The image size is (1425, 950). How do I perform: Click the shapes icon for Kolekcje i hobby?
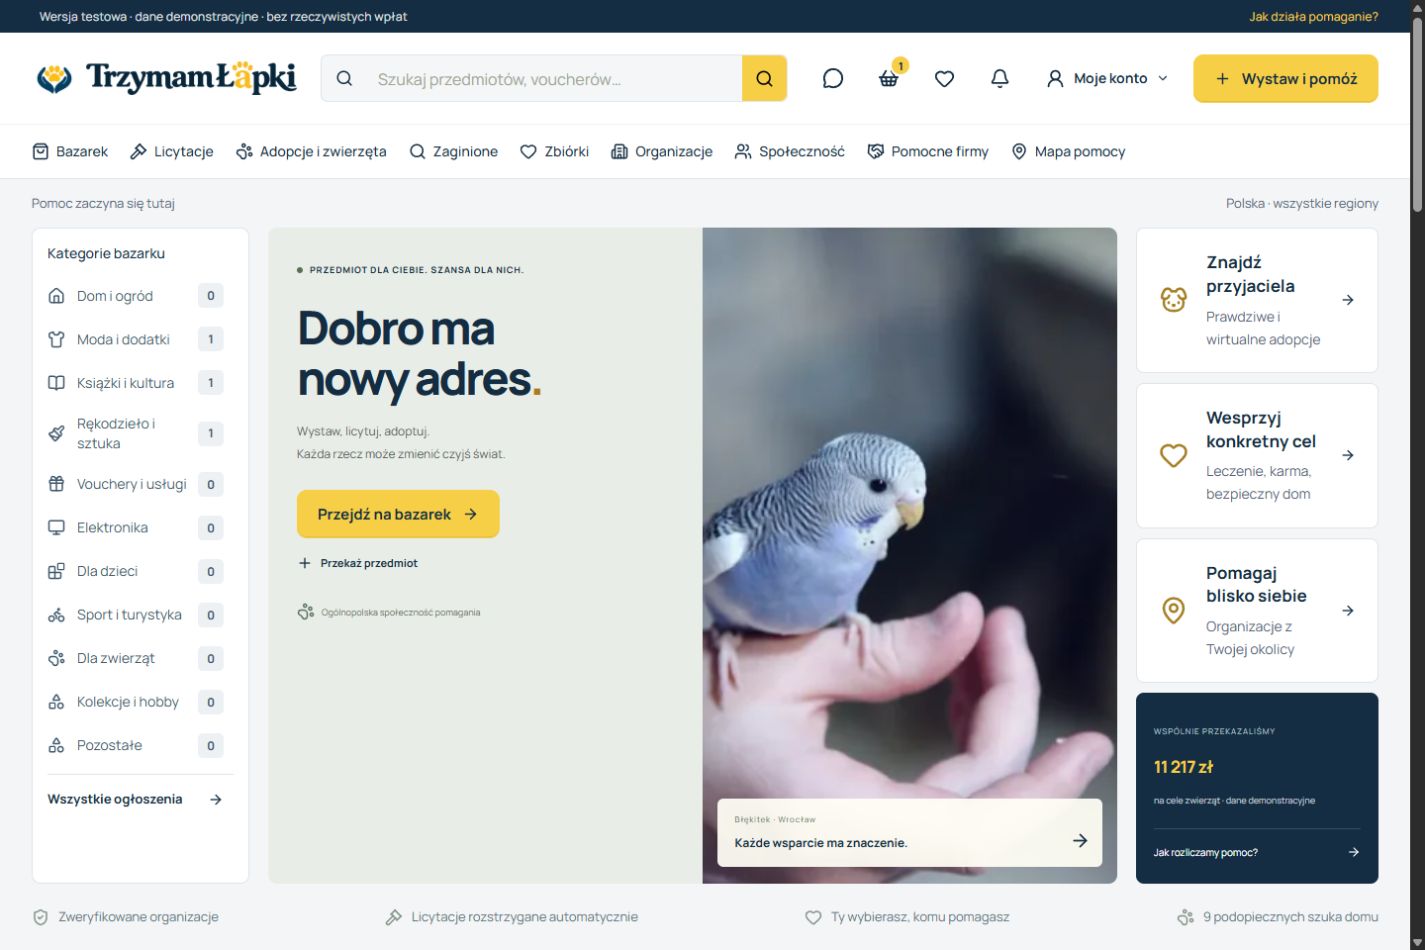pos(56,702)
